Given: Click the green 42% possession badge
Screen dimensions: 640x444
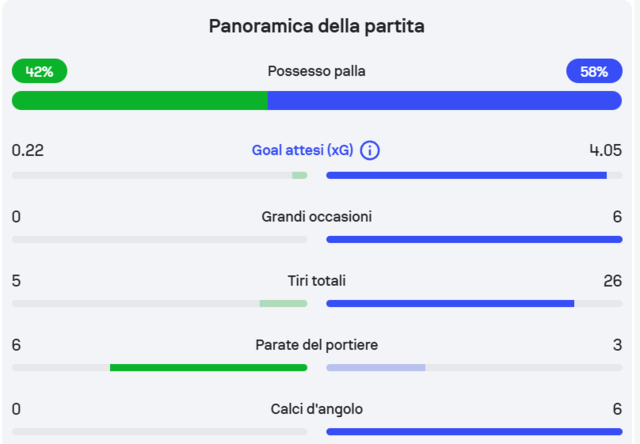Looking at the screenshot, I should 40,71.
